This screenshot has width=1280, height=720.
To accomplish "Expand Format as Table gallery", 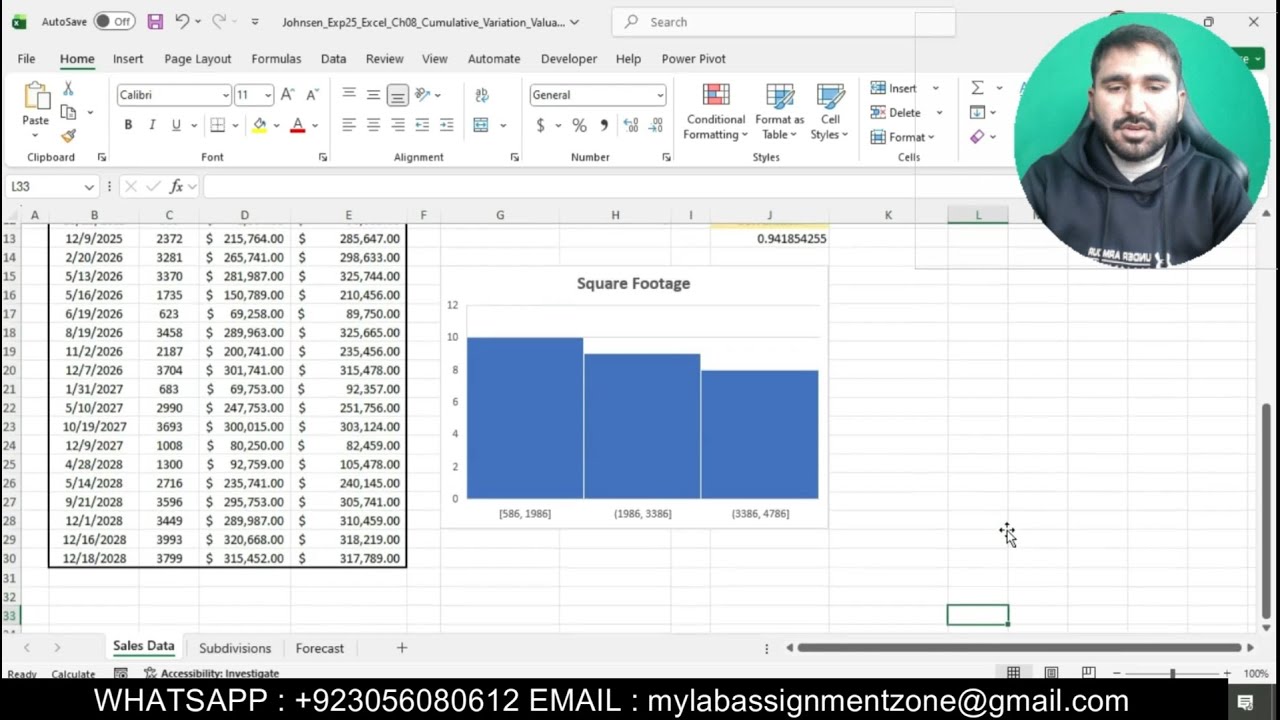I will coord(780,112).
